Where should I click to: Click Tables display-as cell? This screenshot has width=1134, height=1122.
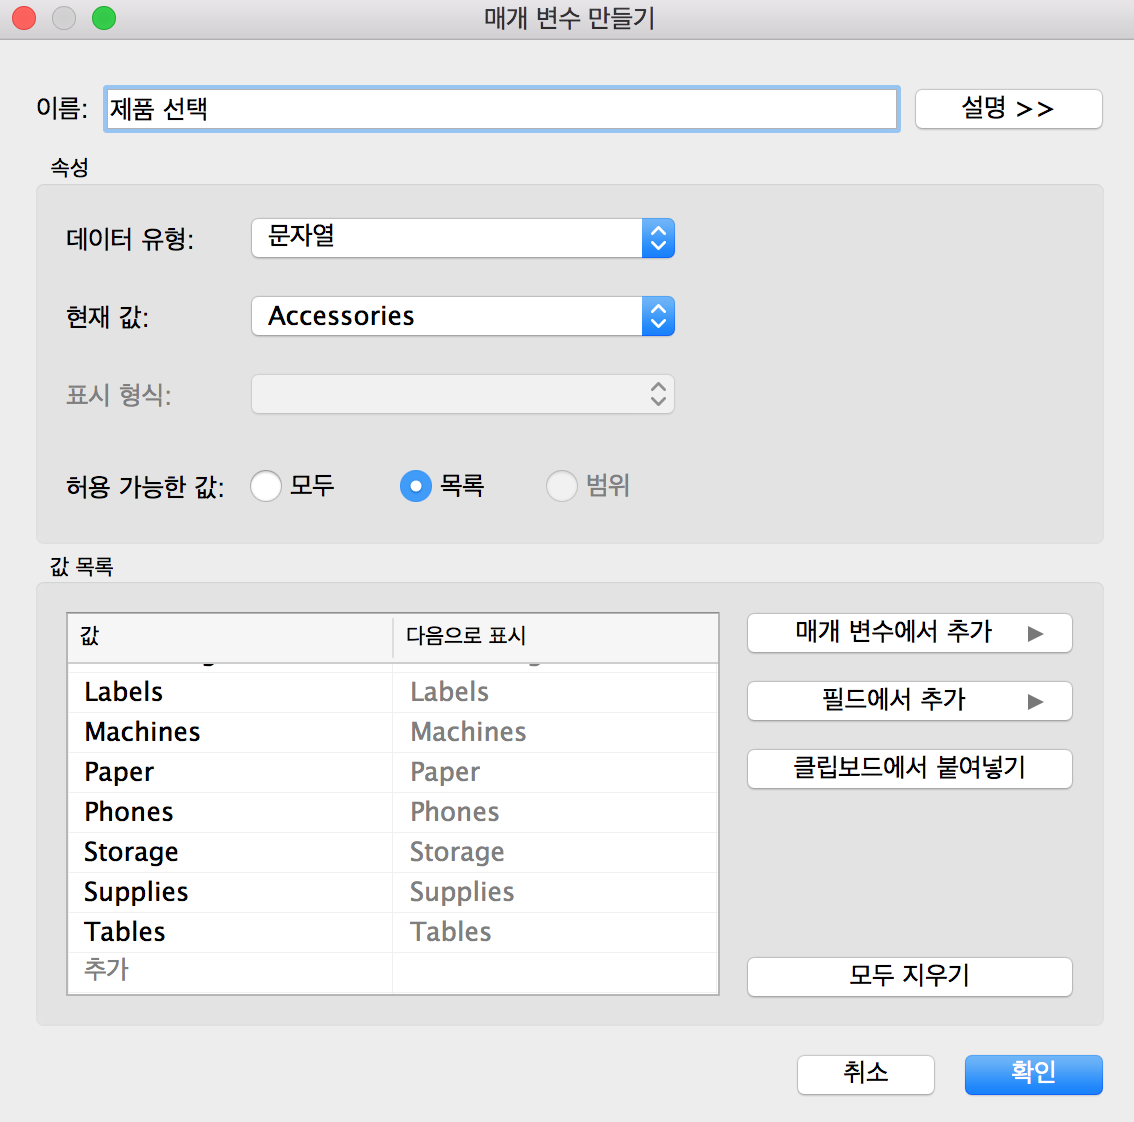(x=555, y=932)
